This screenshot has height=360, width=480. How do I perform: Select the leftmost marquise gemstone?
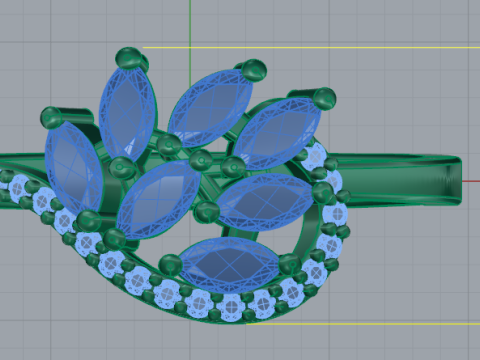coord(74,168)
